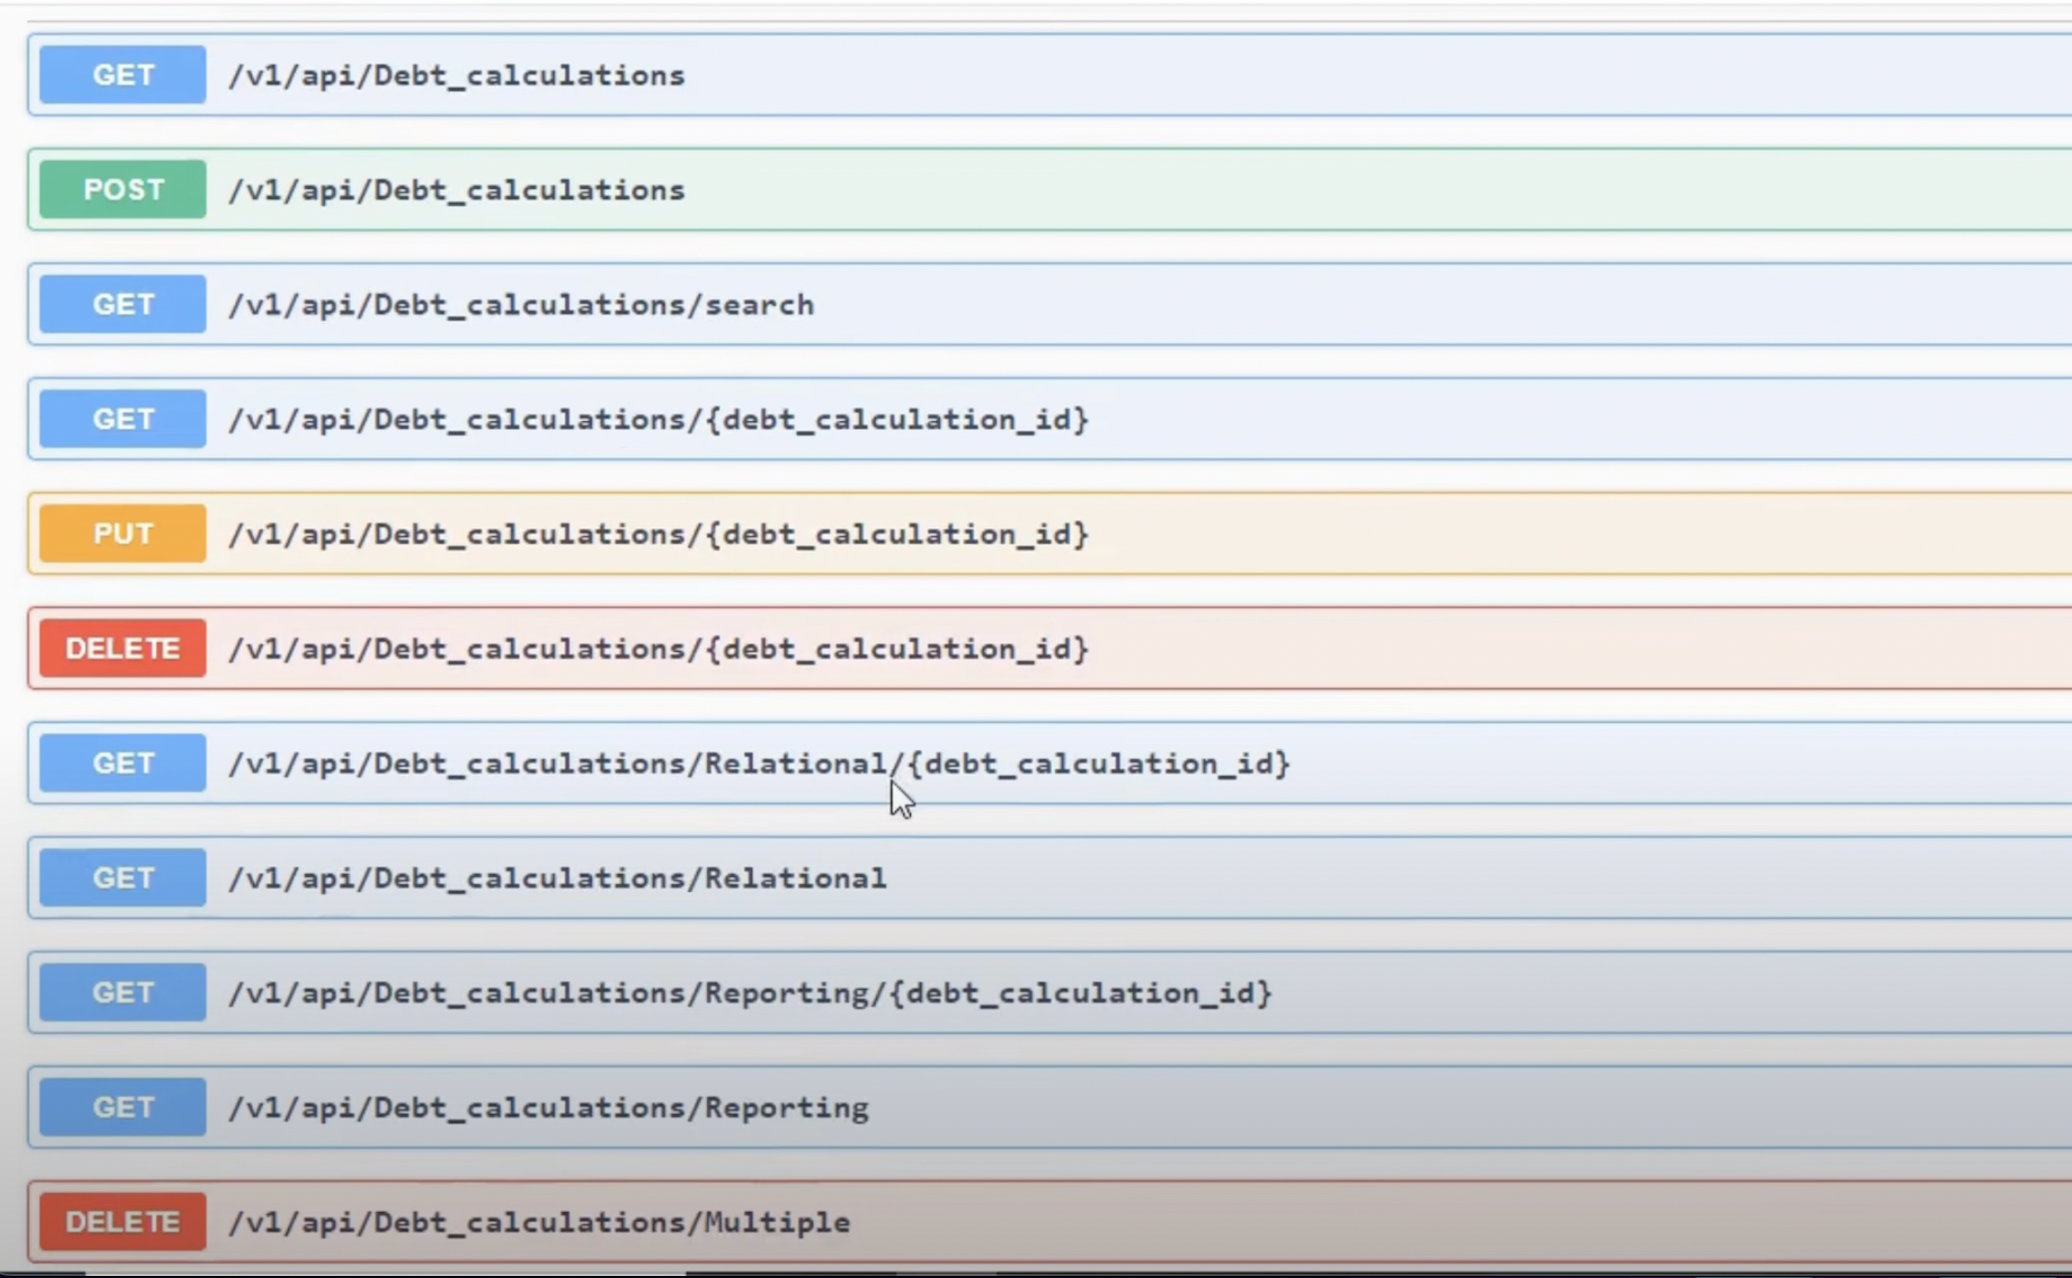Expand the Debt_calculations/Multiple delete path
This screenshot has height=1278, width=2072.
point(539,1222)
